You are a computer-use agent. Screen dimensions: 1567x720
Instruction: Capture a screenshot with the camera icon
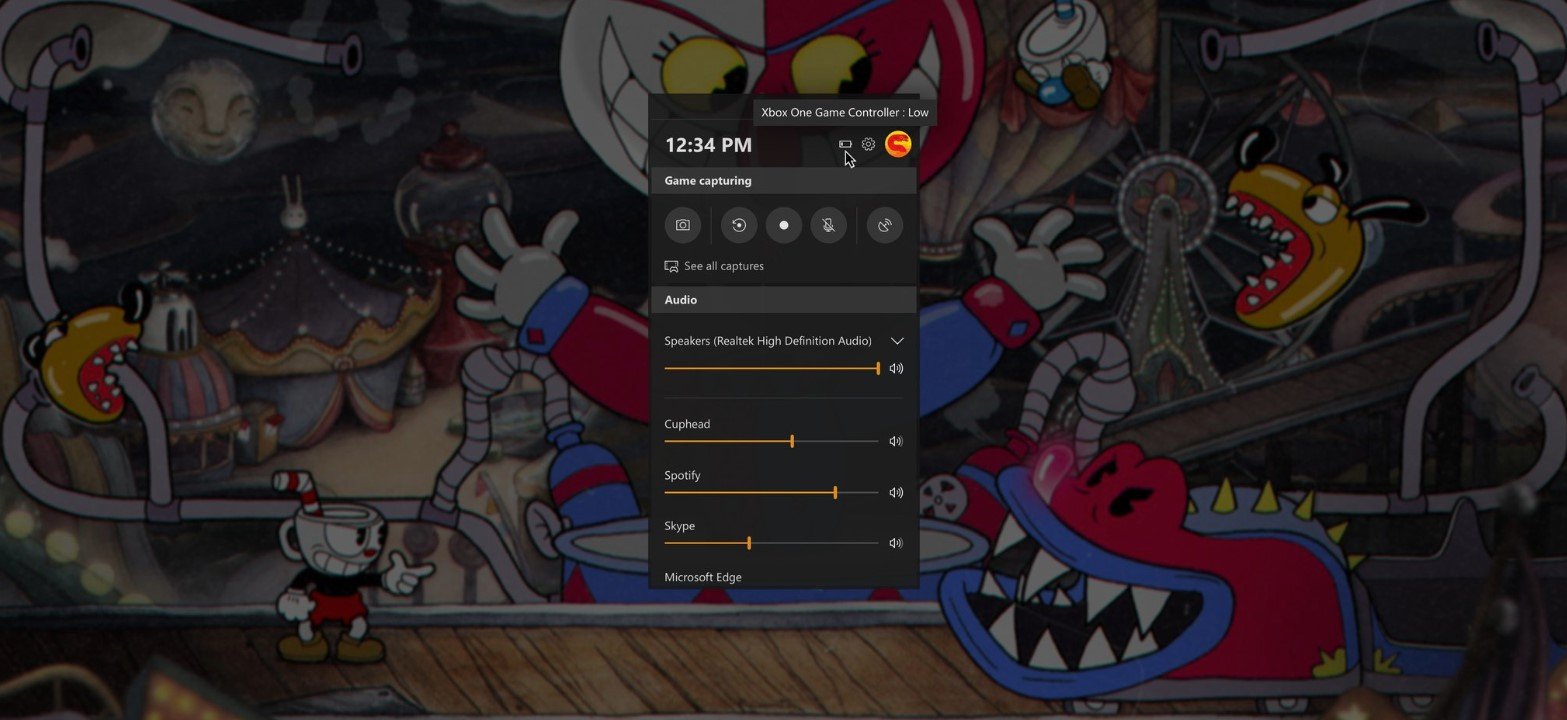click(683, 225)
